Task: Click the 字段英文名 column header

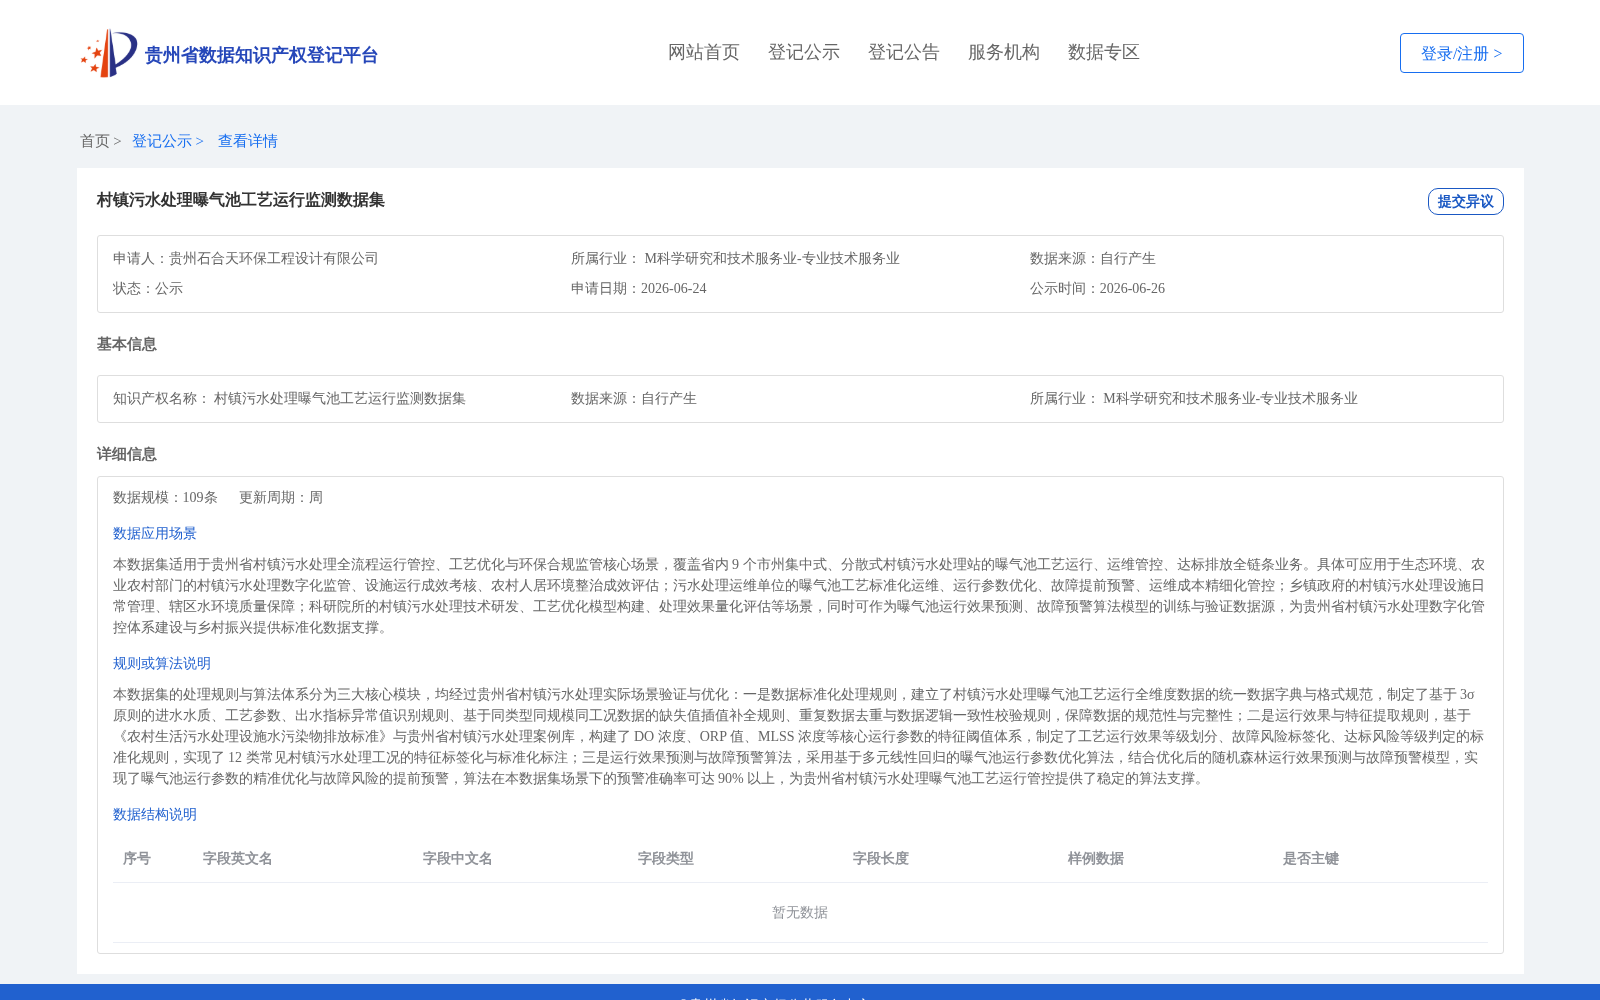Action: pos(238,858)
